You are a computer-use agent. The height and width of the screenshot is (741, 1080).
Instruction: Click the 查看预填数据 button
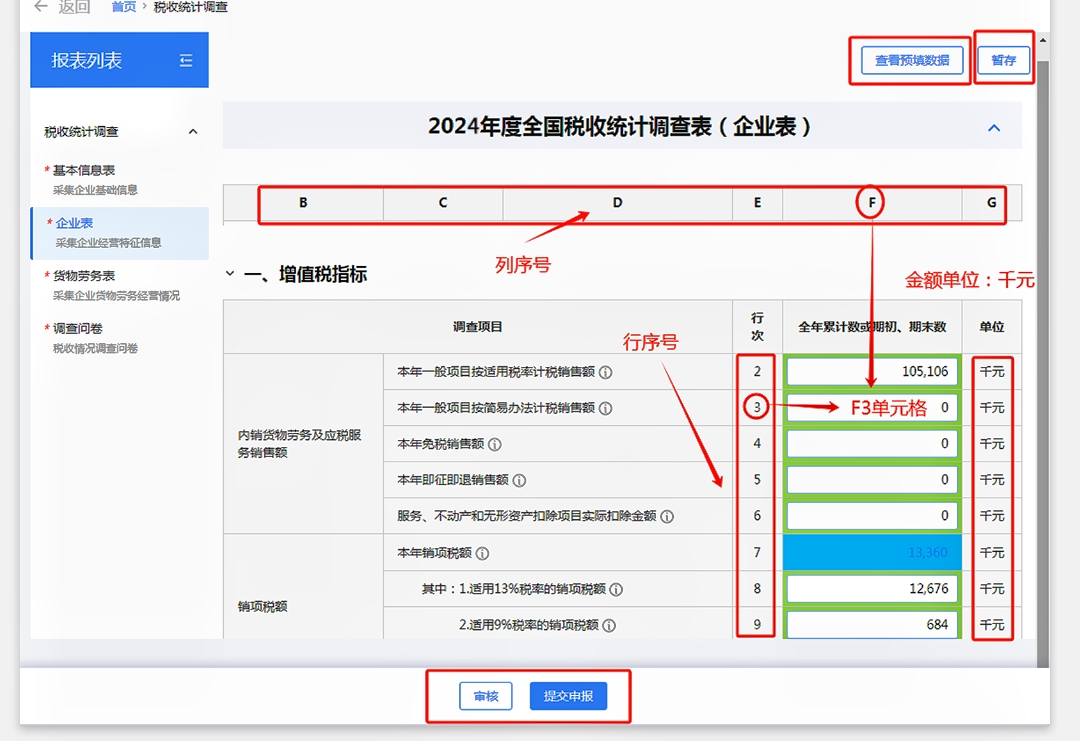tap(912, 61)
